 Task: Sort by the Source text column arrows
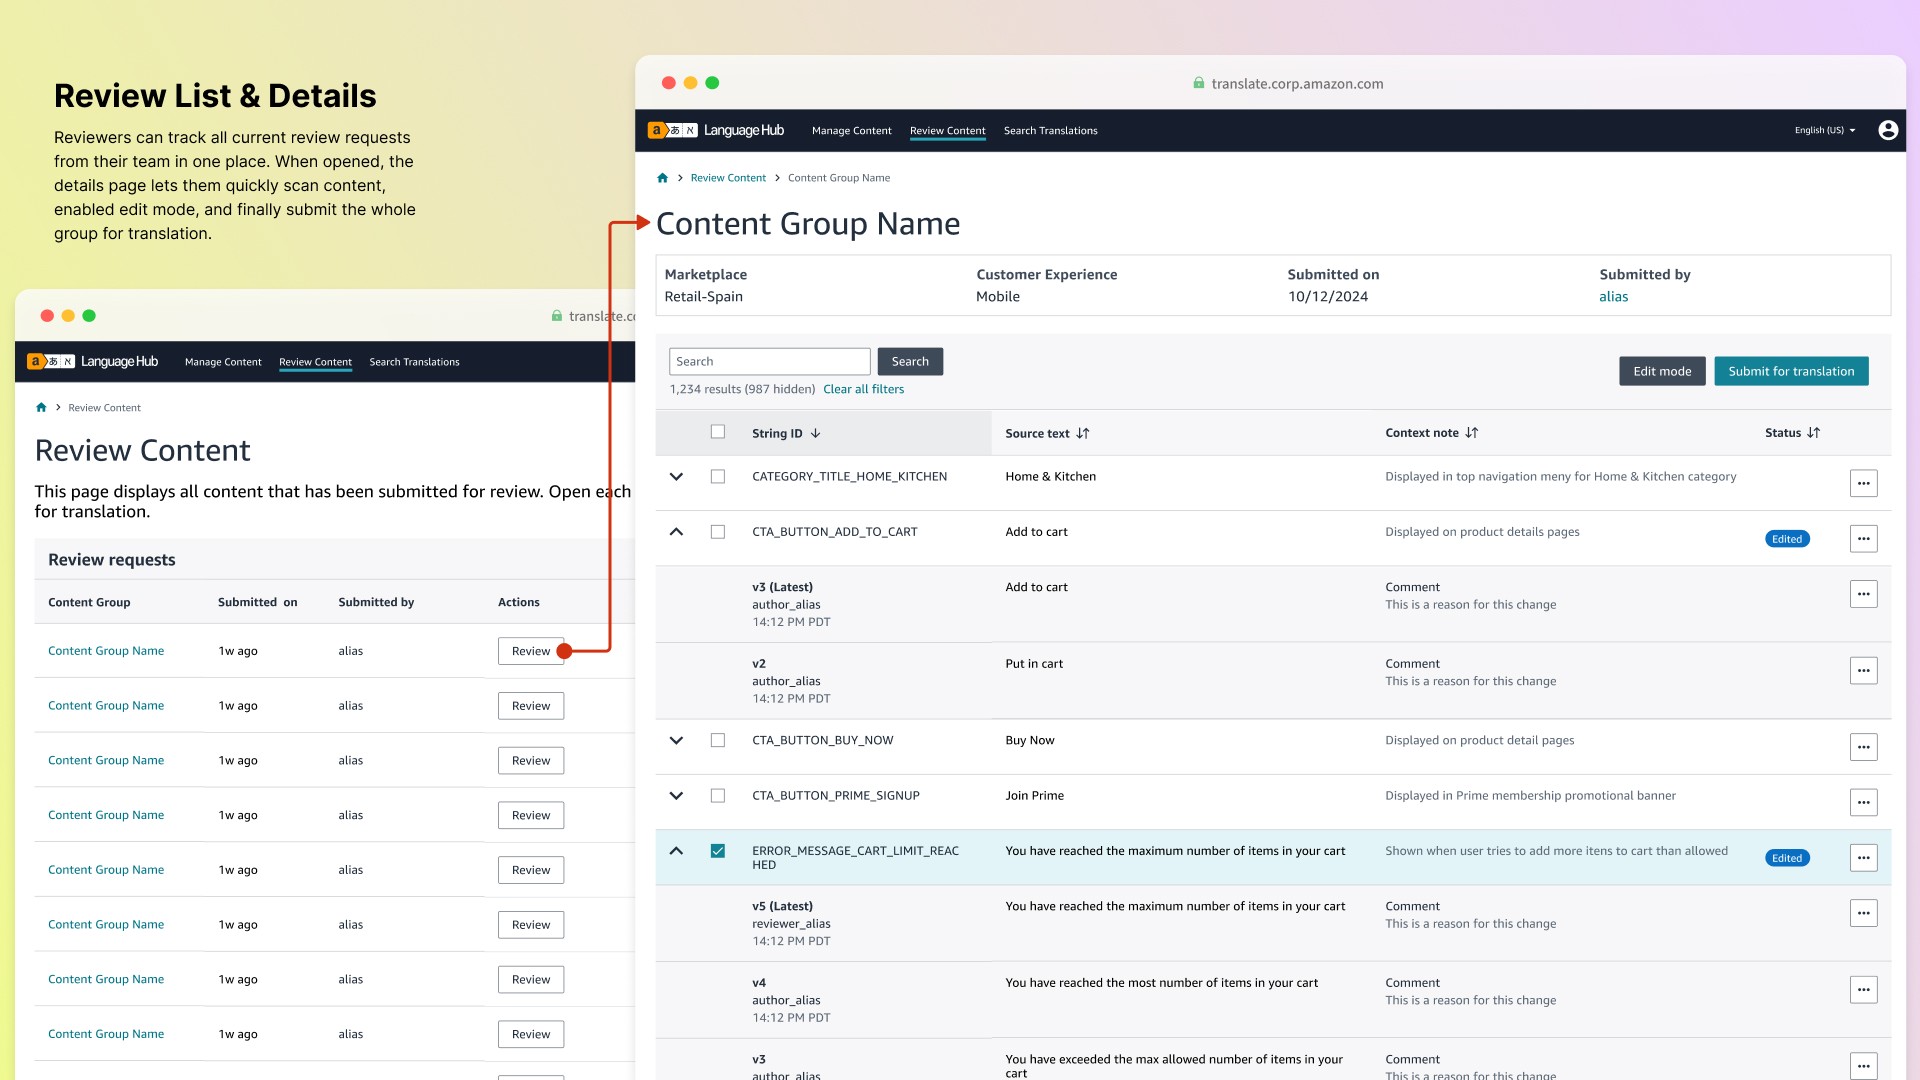pyautogui.click(x=1083, y=433)
